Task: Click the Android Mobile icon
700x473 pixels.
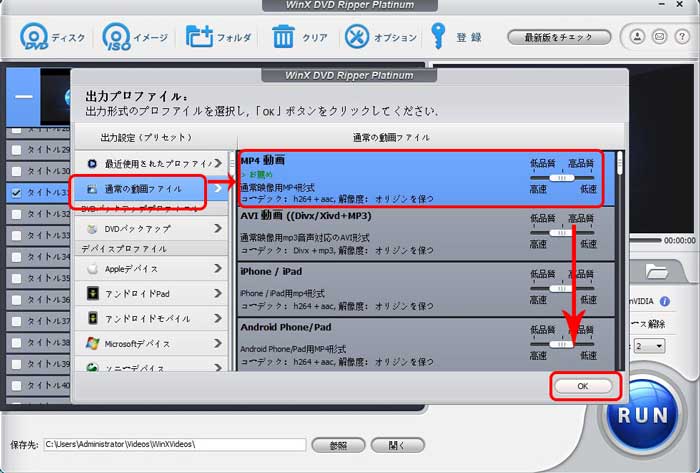Action: point(92,319)
